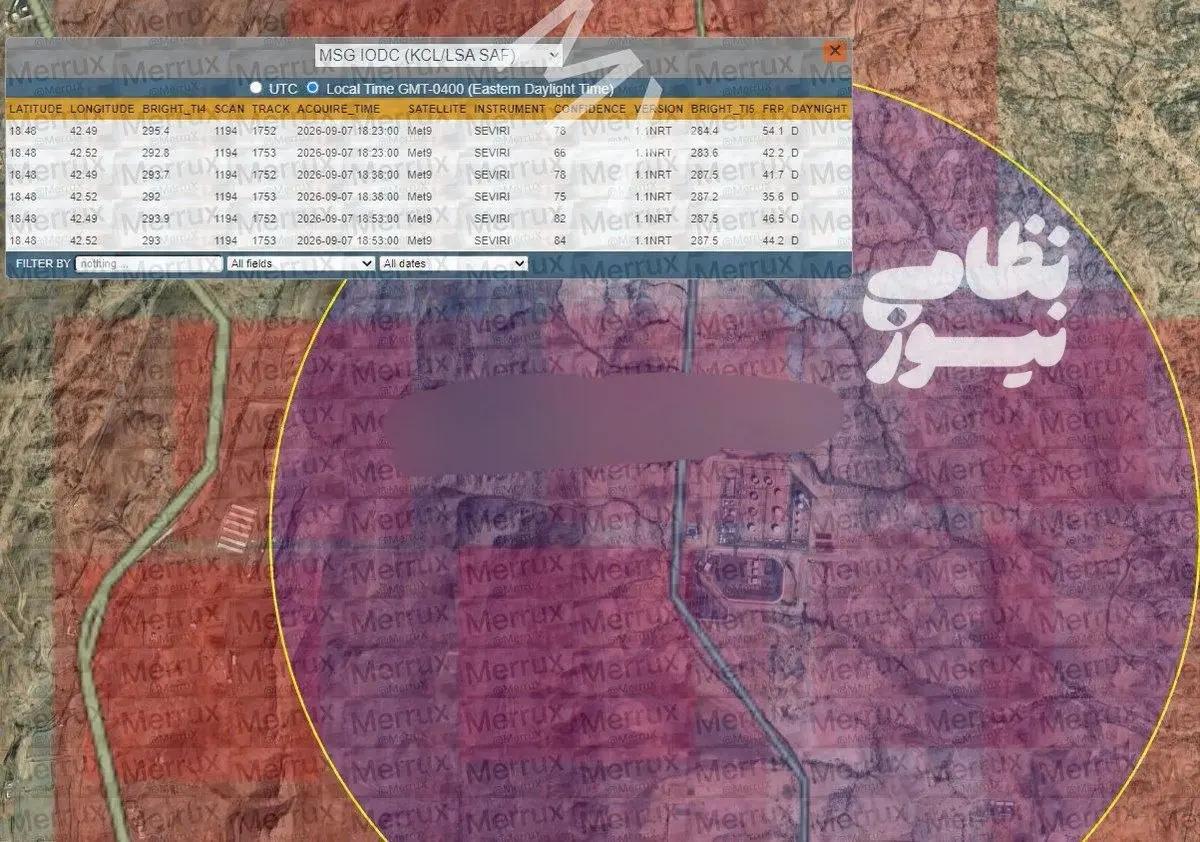Select the Local Time GMT-0400 radio button
Screen dimensions: 1200x842
[x=312, y=88]
